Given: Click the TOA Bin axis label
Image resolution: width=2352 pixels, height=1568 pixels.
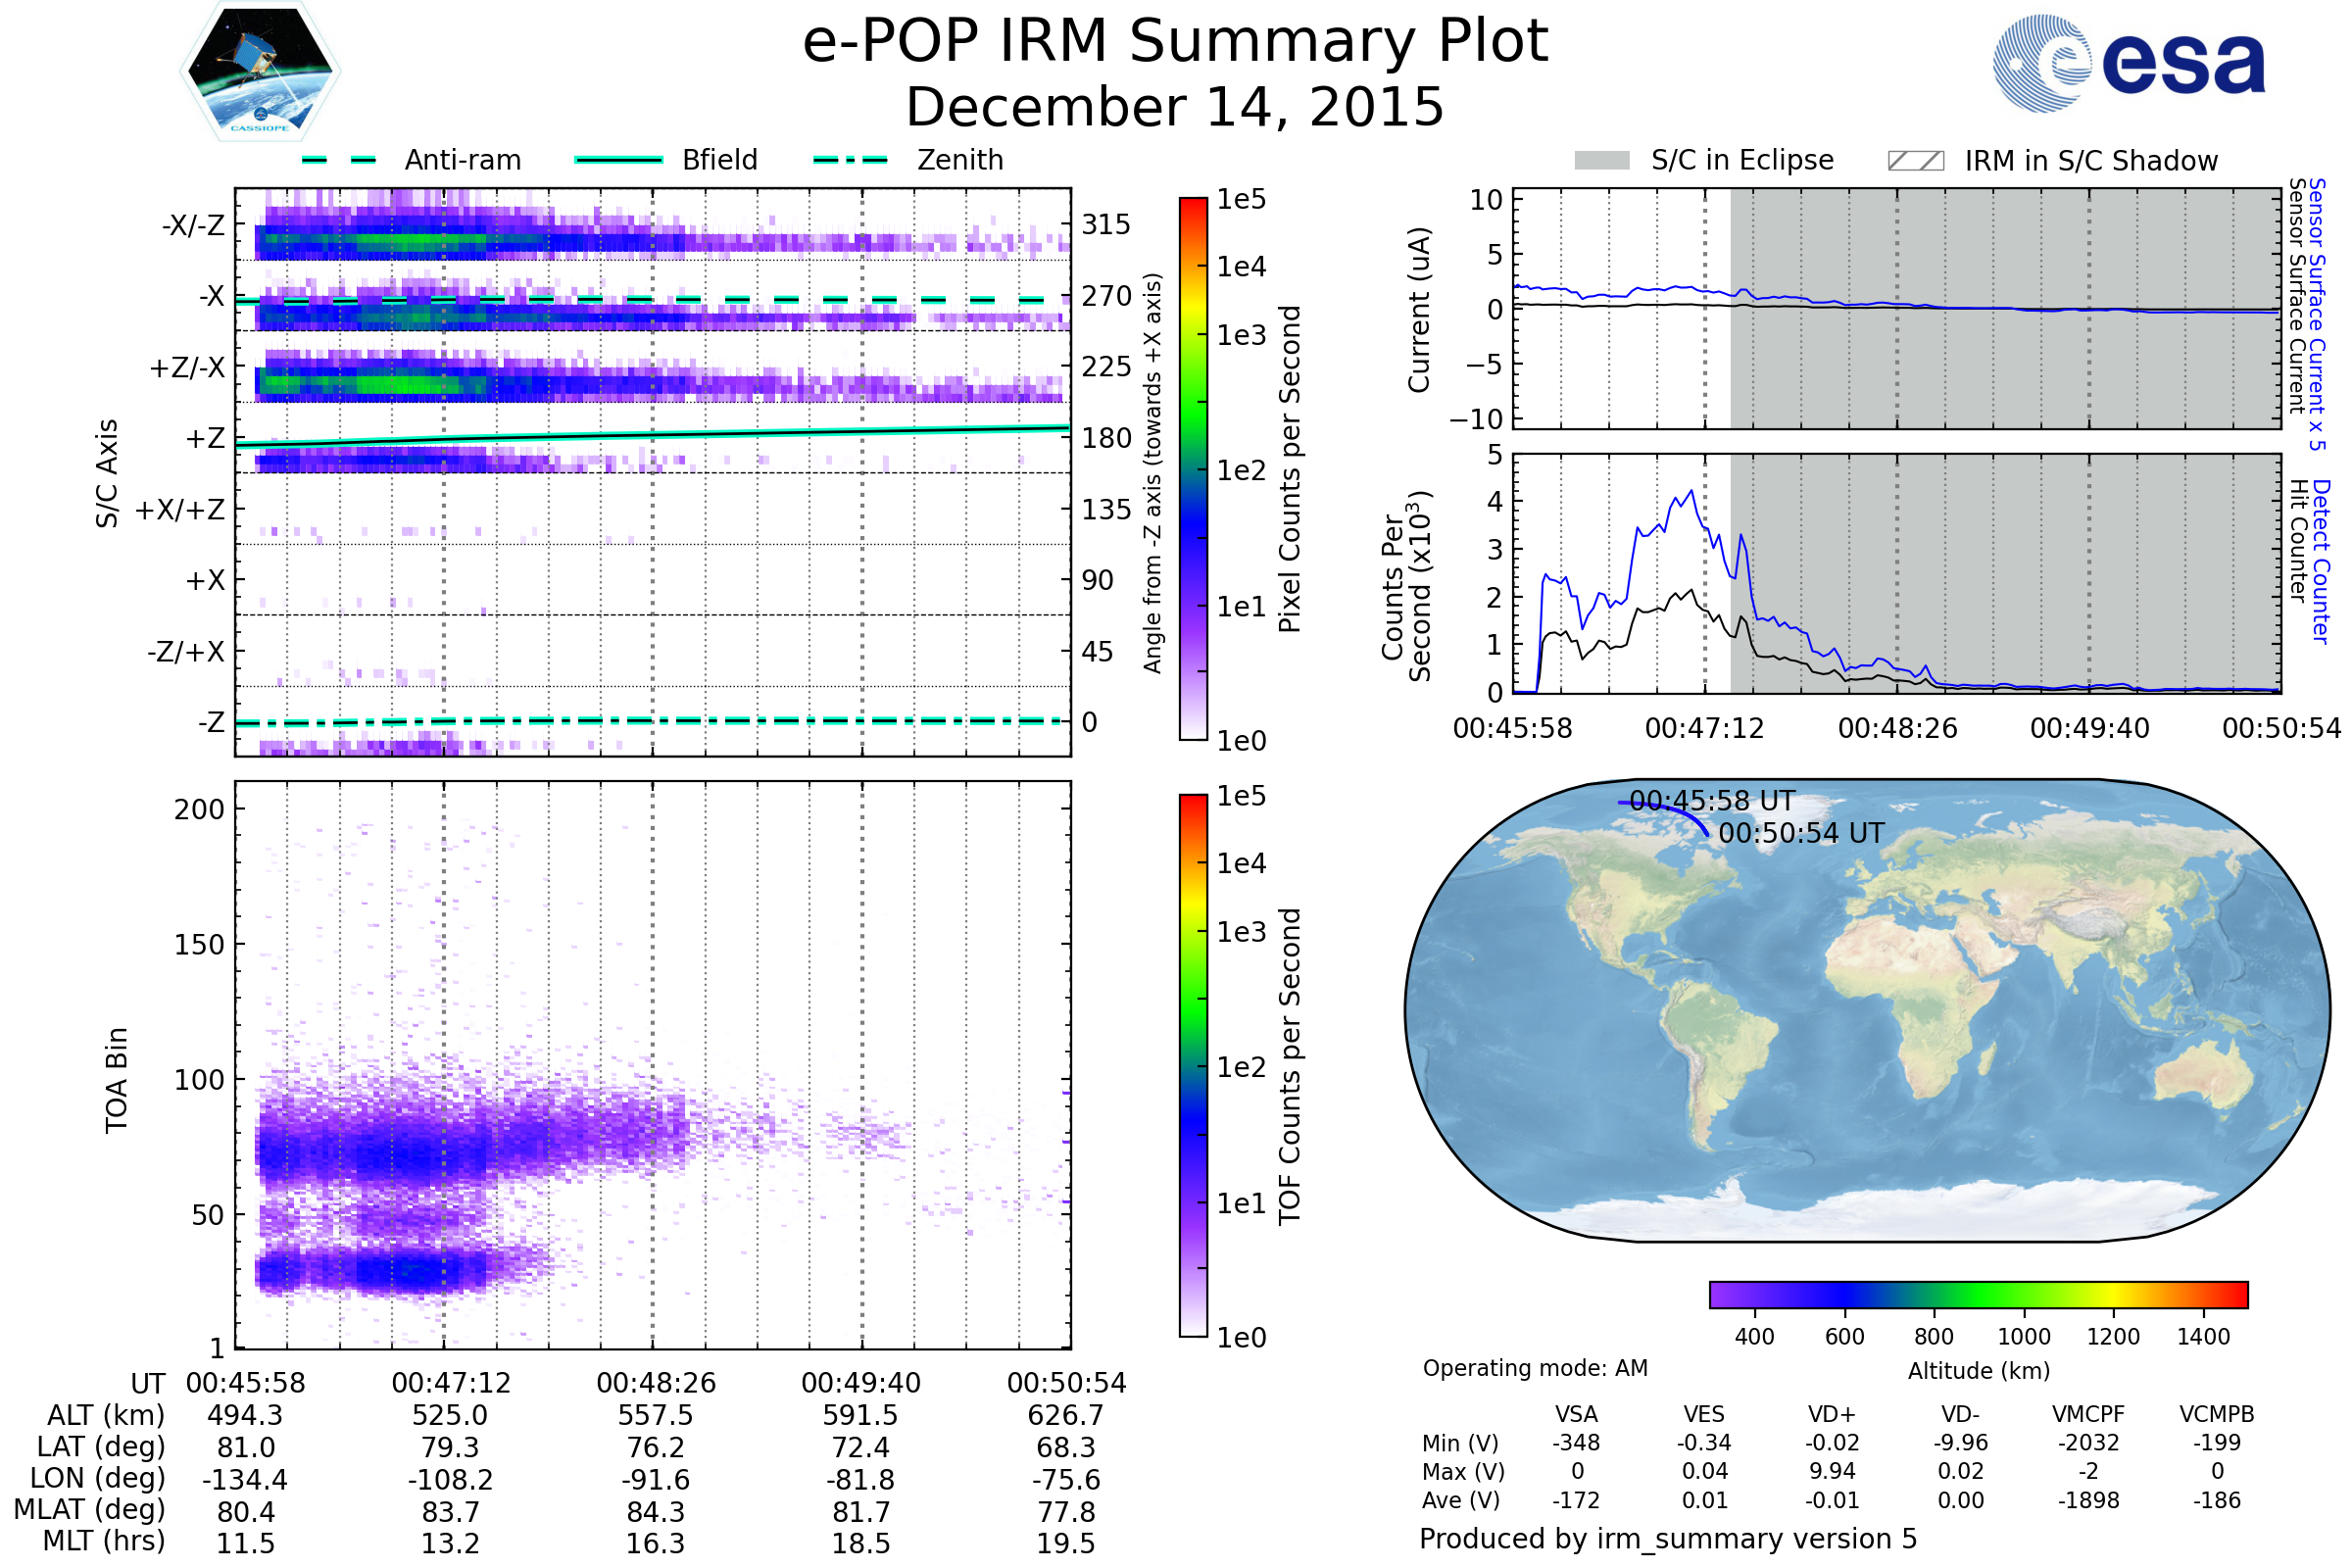Looking at the screenshot, I should pos(117,1080).
